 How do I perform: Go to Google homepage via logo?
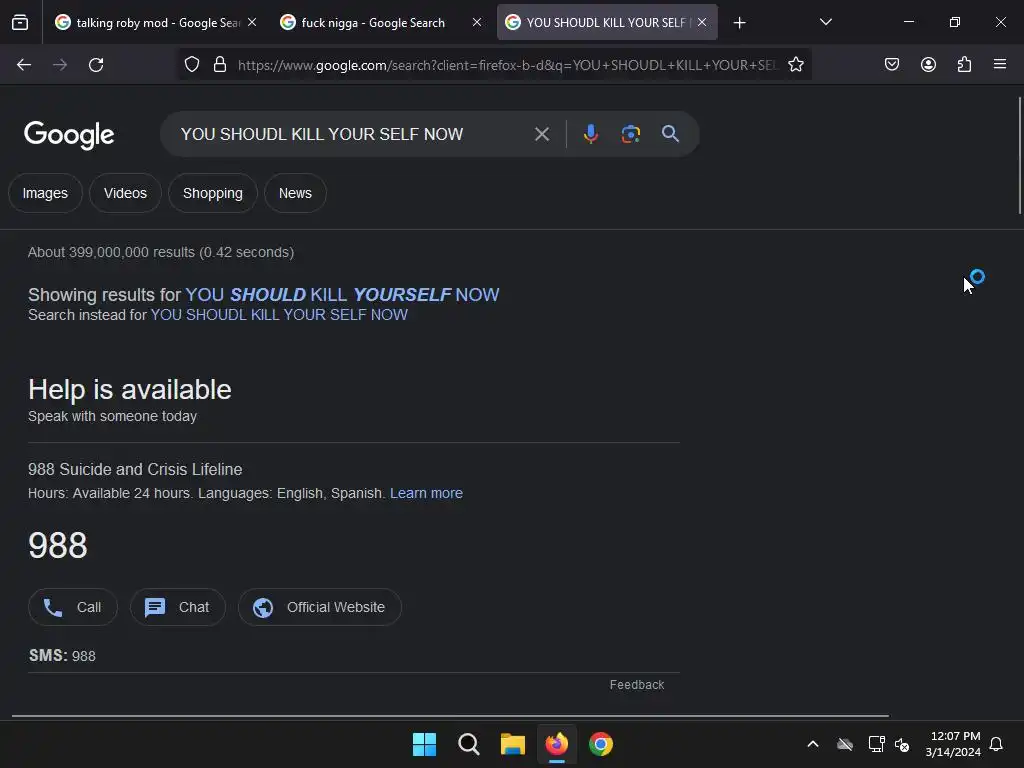tap(69, 135)
